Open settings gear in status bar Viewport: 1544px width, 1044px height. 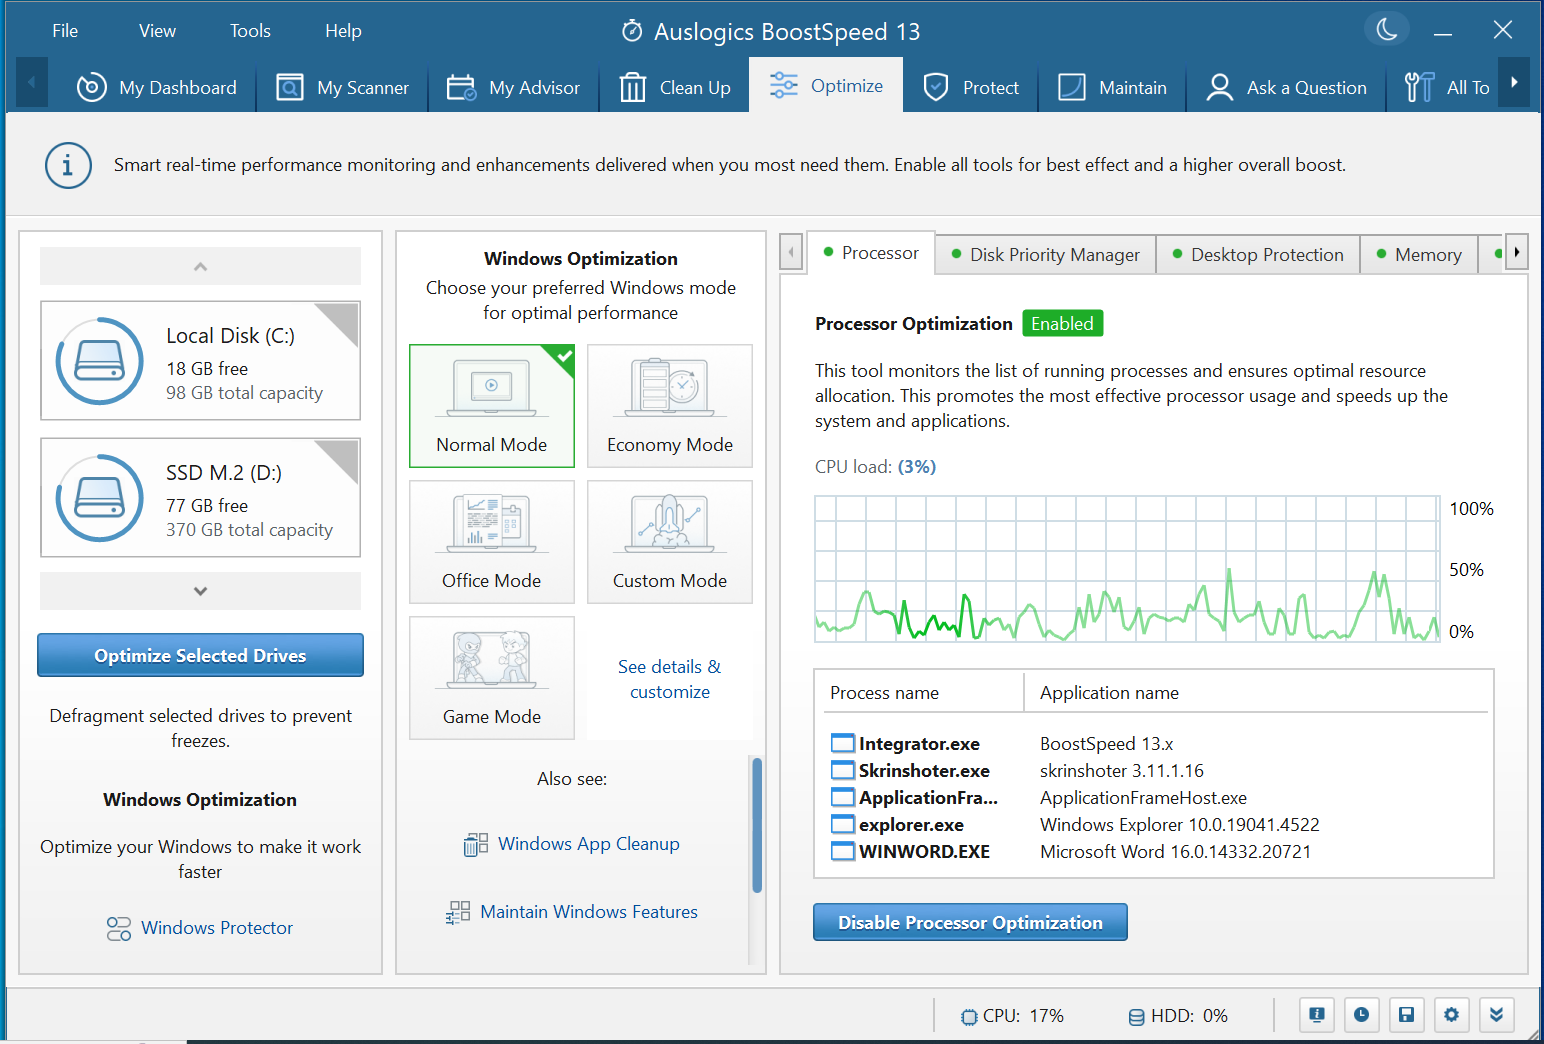pos(1451,1015)
